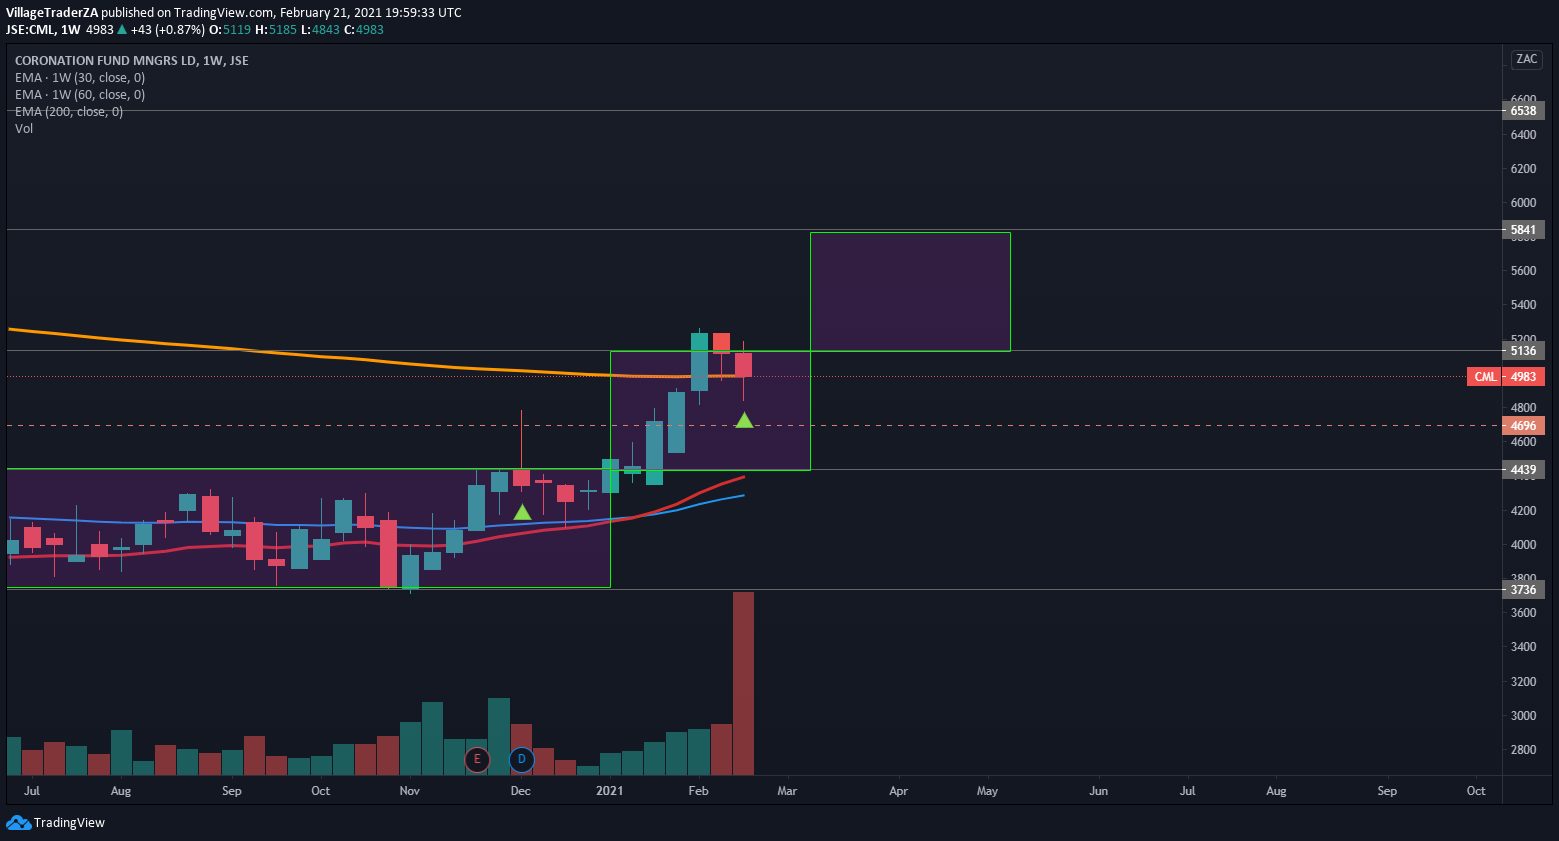Click the tallest red volume bar
Screen dimensions: 1559x841
743,683
